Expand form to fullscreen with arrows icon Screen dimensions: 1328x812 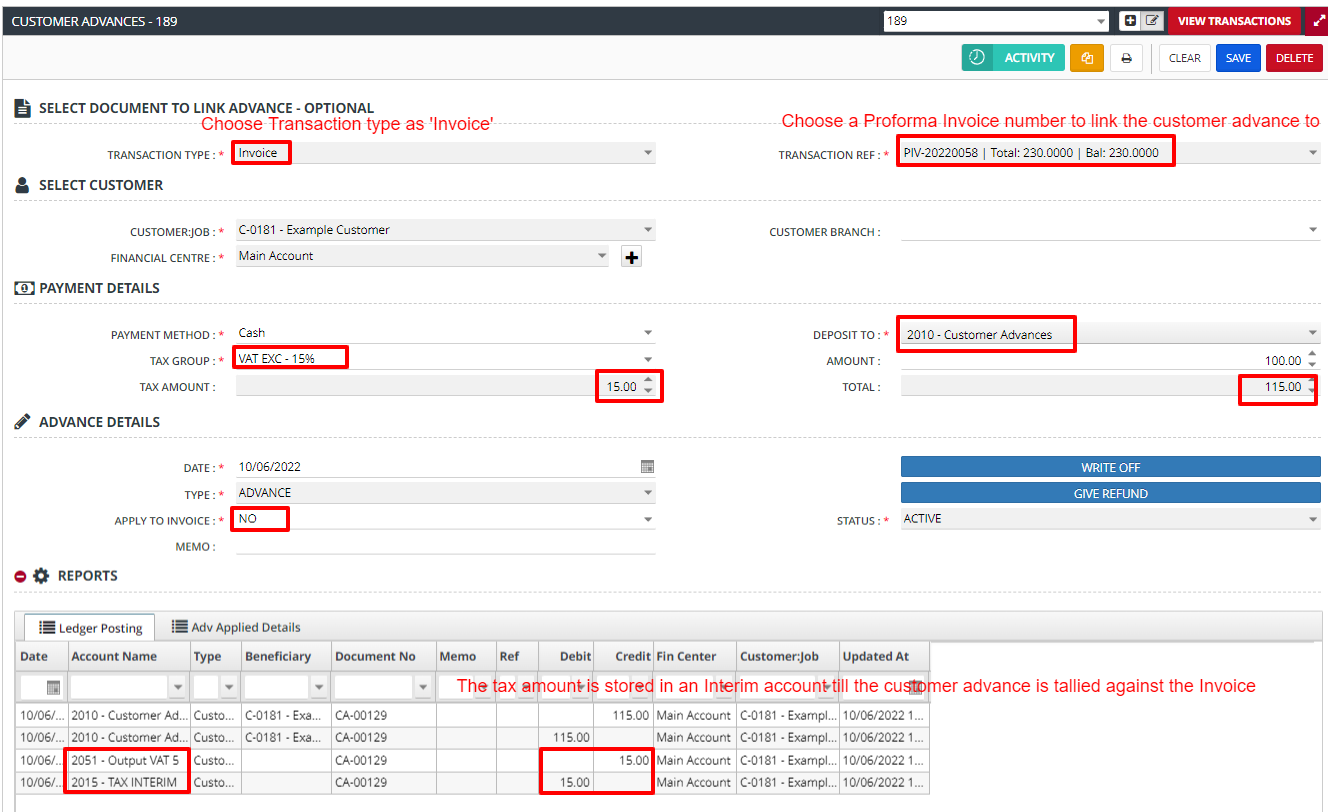click(x=1317, y=21)
